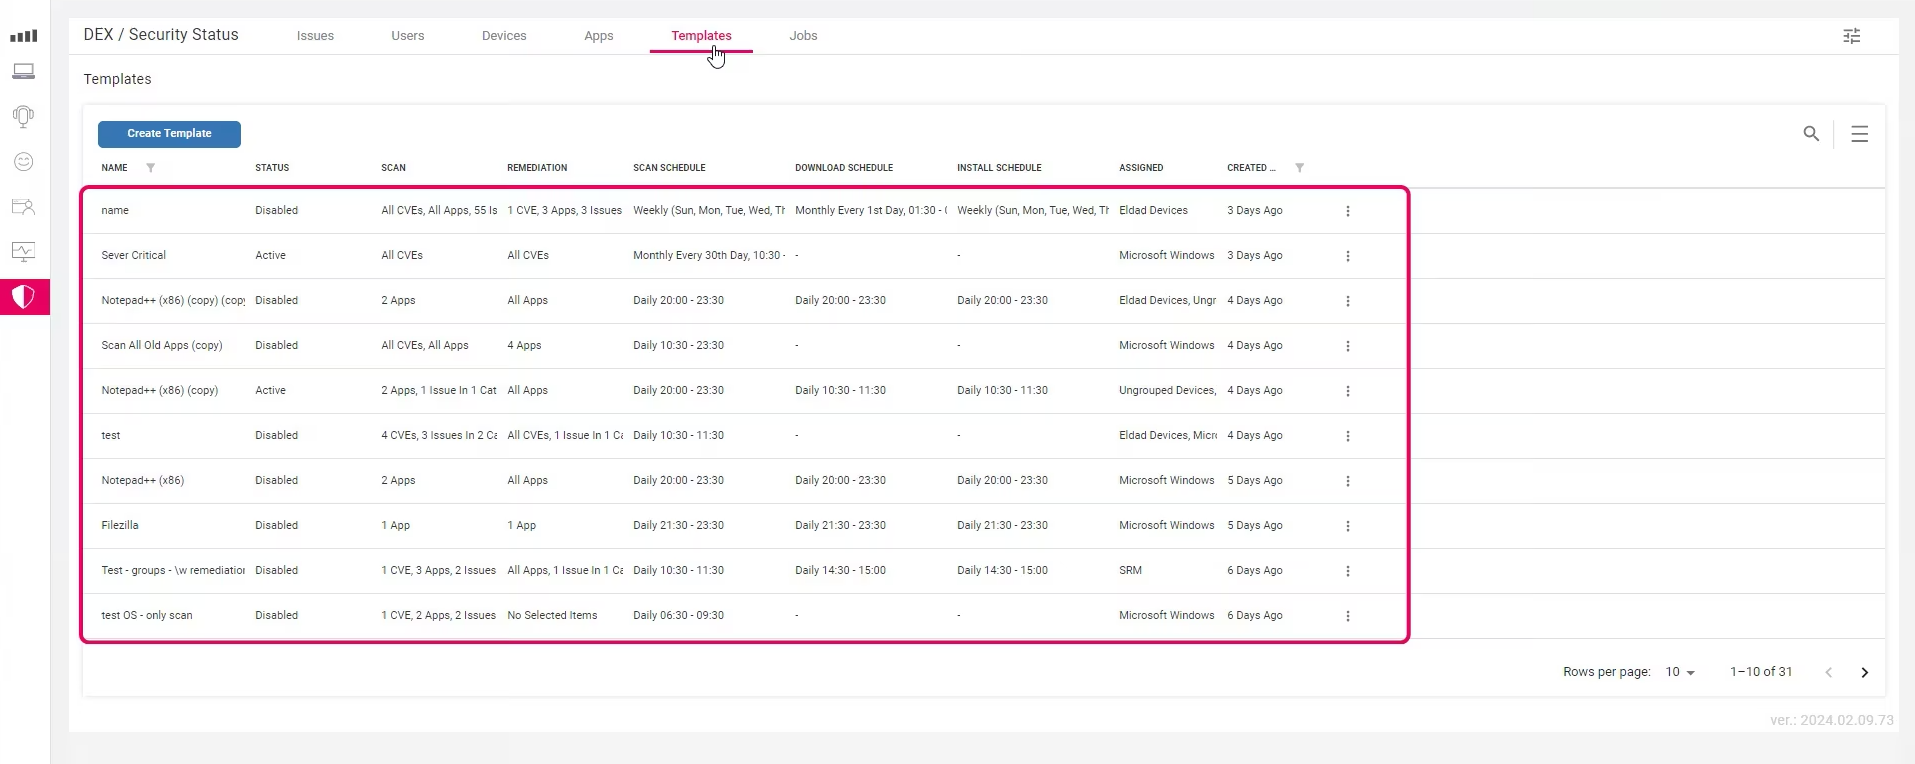
Task: Open three-dot menu for Filezilla row
Action: click(x=1348, y=526)
